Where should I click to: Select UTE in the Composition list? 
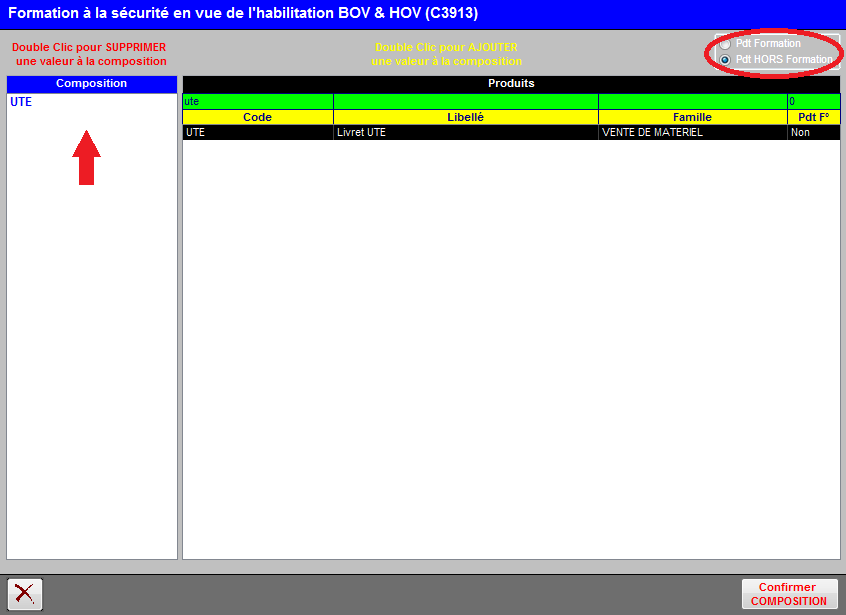pyautogui.click(x=21, y=102)
